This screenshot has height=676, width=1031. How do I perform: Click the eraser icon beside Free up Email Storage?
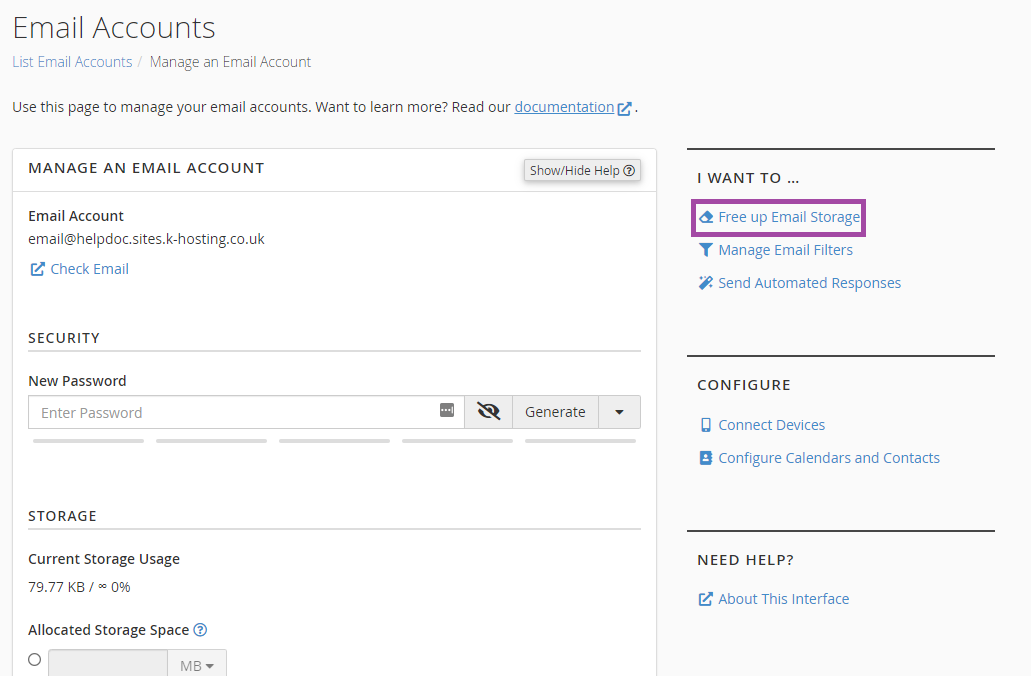706,217
